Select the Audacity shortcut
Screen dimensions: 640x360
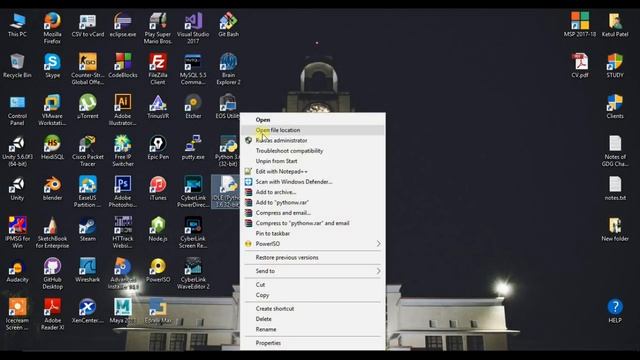17,270
